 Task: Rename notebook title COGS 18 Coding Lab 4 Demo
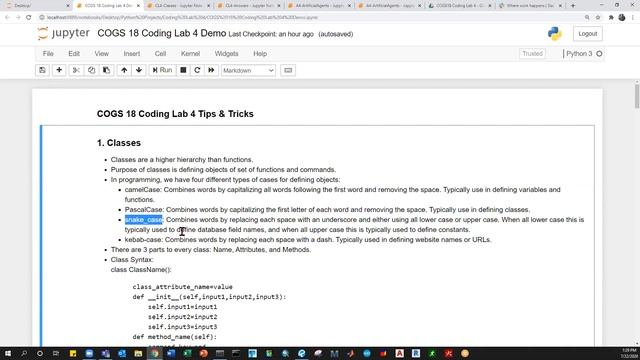(161, 33)
